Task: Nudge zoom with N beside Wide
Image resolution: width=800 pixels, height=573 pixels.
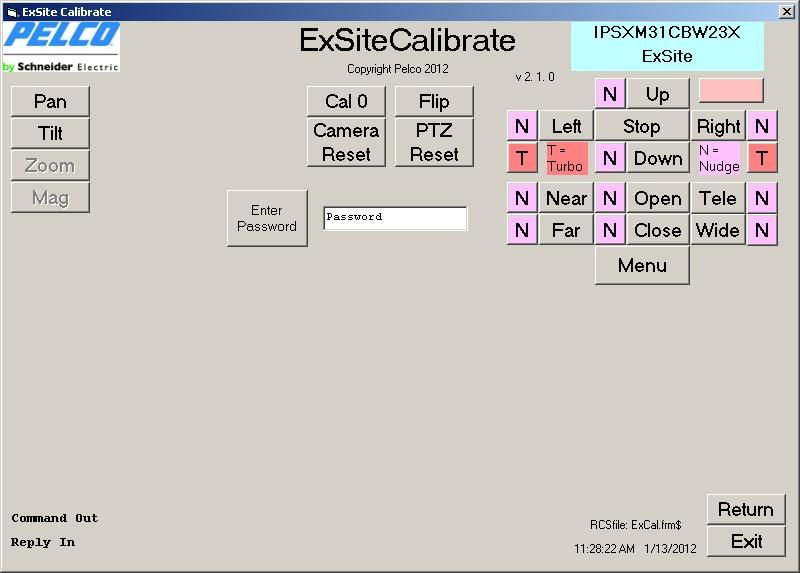Action: pos(762,230)
